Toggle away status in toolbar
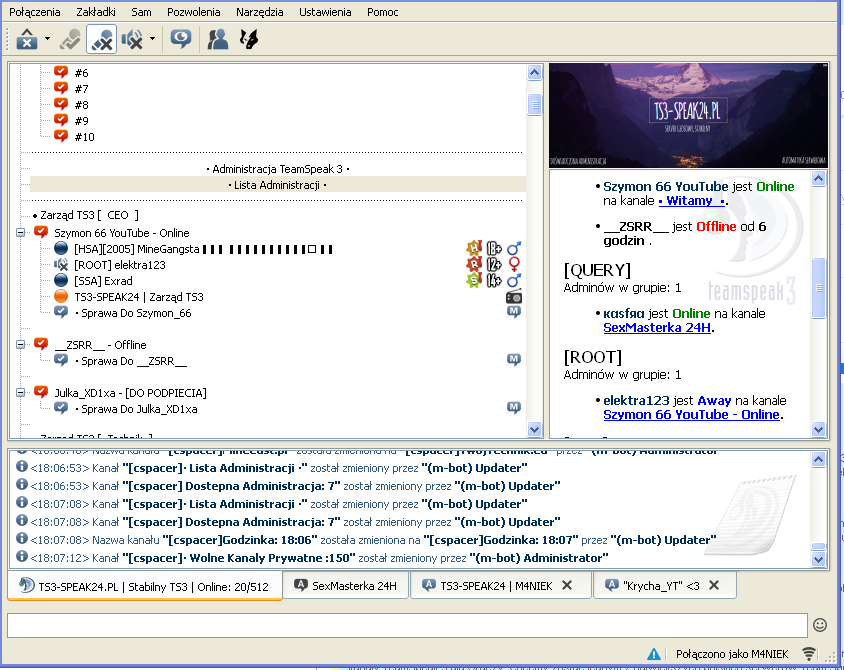This screenshot has height=670, width=844. tap(25, 40)
